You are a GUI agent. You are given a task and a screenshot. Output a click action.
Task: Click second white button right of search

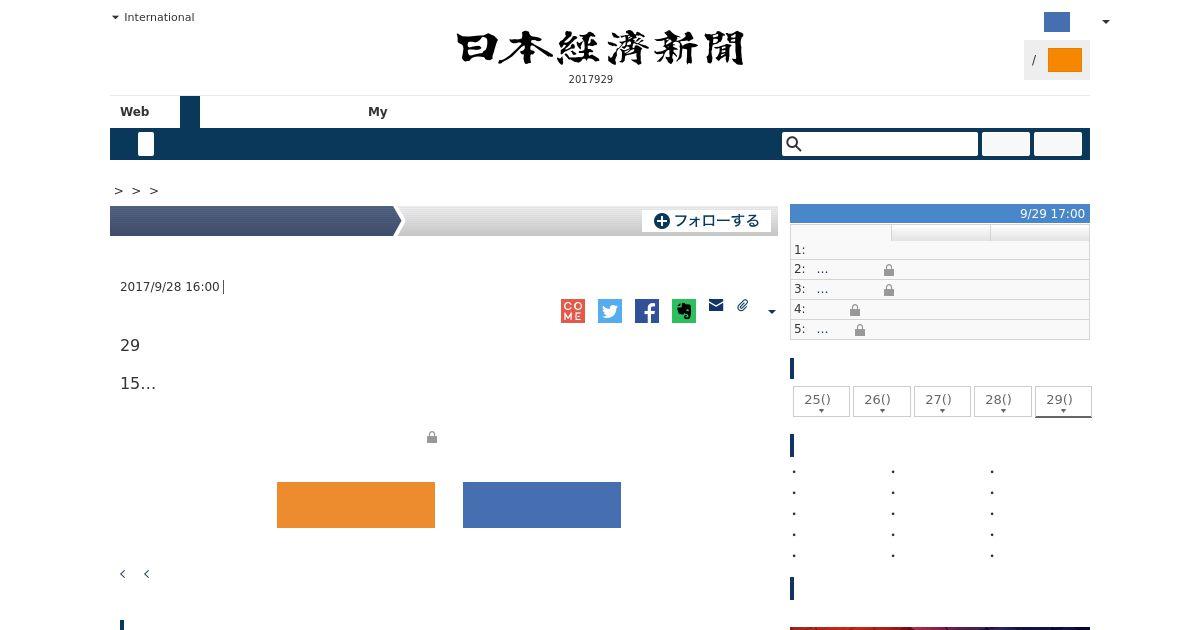click(x=1058, y=144)
